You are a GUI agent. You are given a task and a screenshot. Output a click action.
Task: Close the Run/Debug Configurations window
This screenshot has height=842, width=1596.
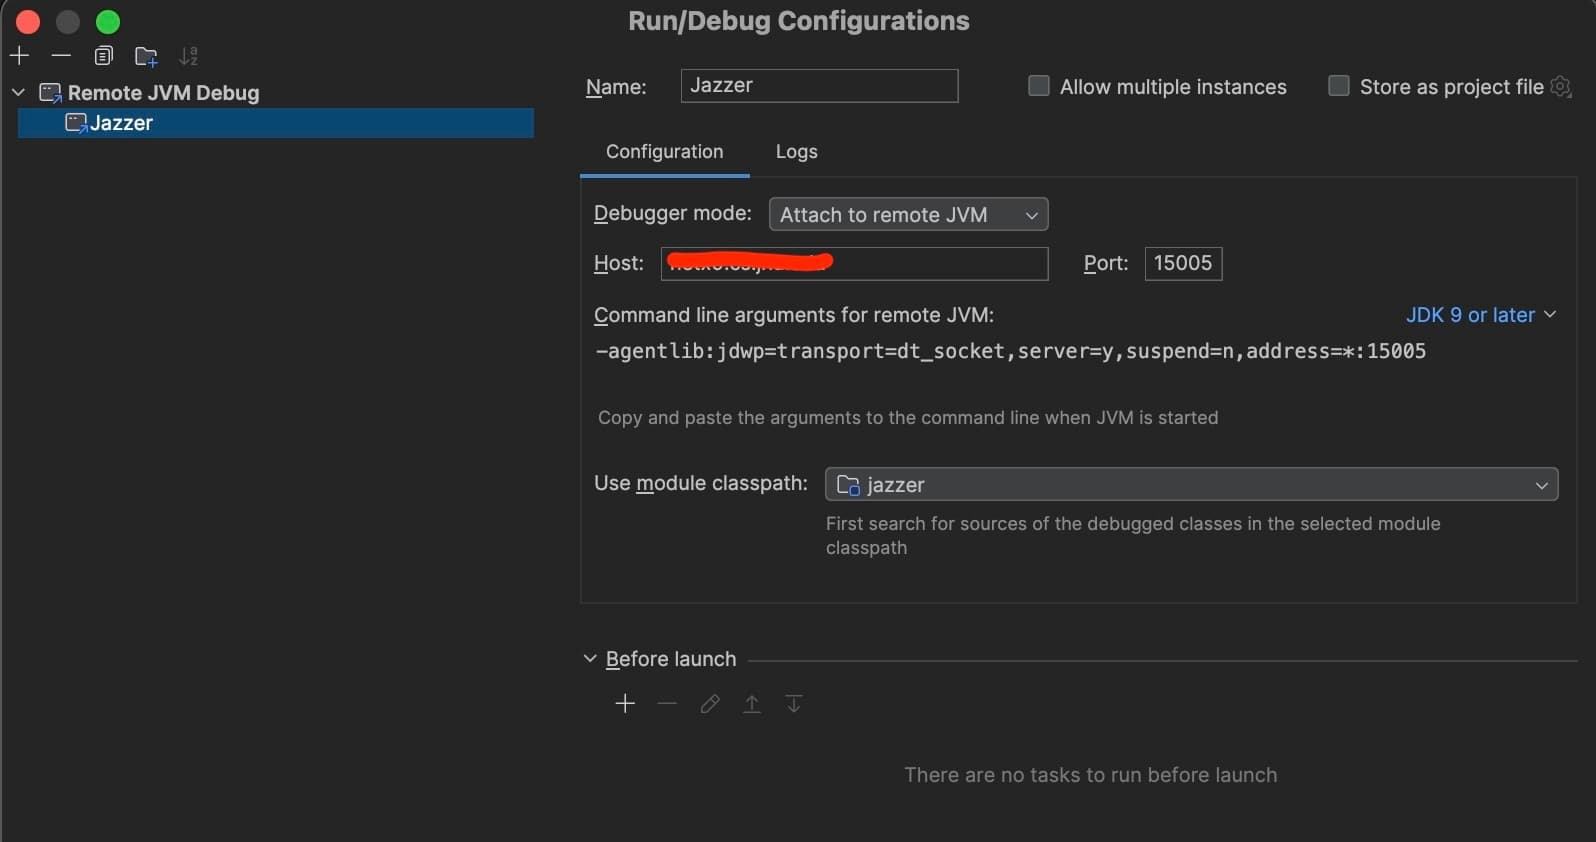pos(28,21)
